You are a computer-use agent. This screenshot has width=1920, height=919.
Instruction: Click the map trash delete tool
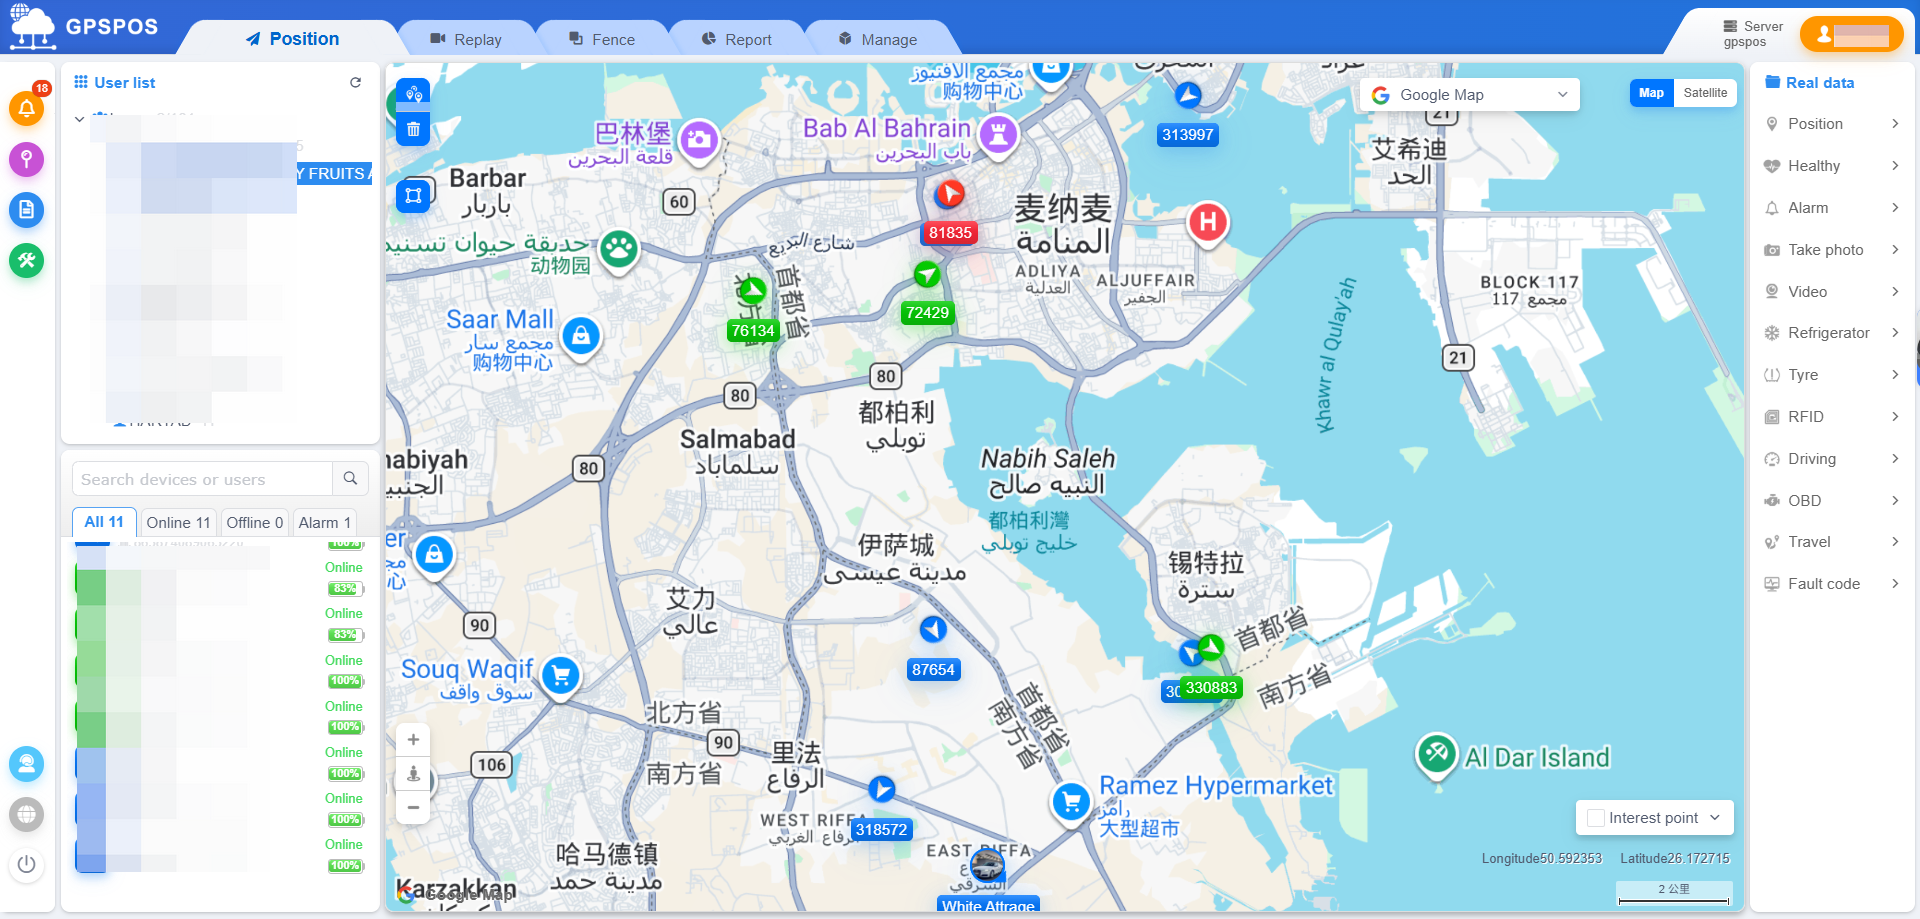[413, 129]
